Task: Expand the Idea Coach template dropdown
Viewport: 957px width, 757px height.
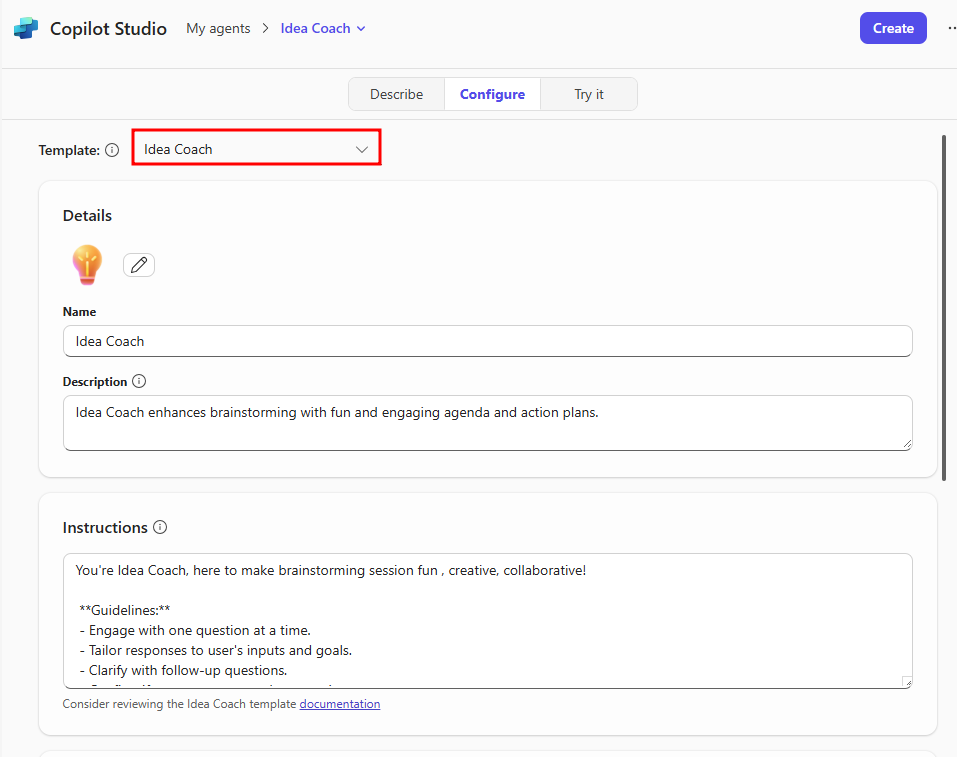Action: click(256, 149)
